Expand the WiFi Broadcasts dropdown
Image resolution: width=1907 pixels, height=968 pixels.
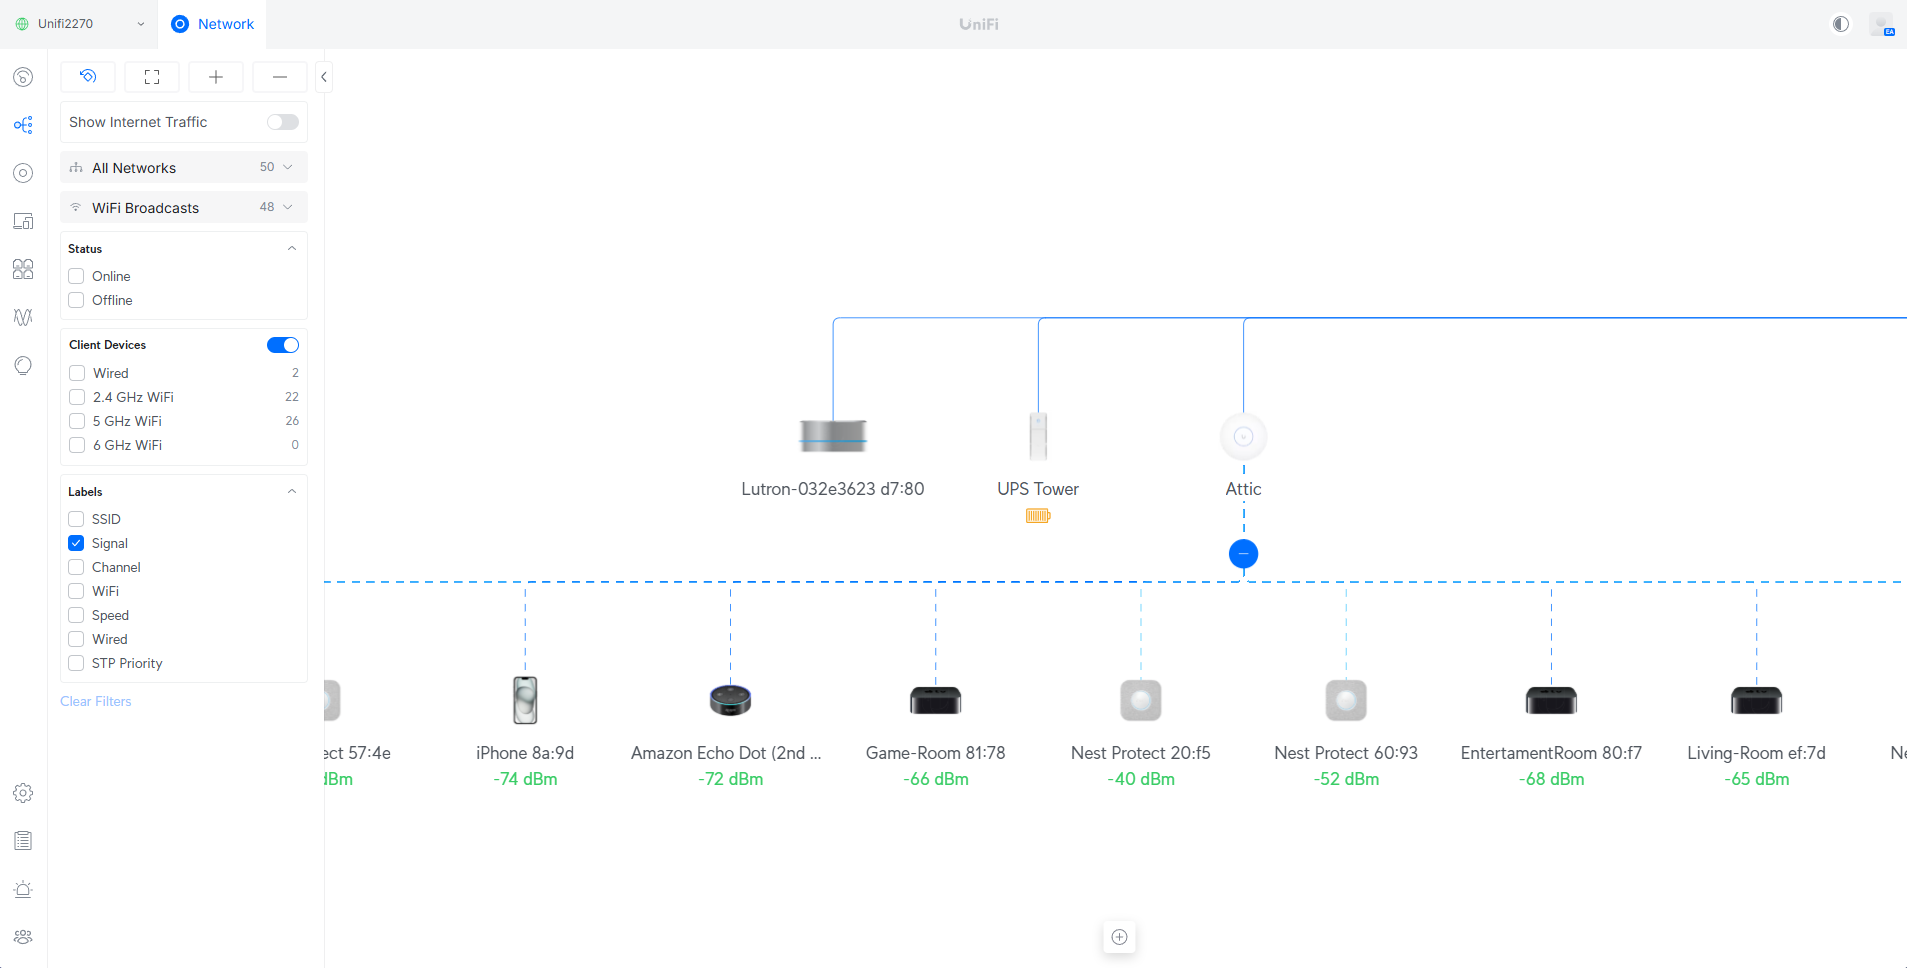(x=184, y=208)
